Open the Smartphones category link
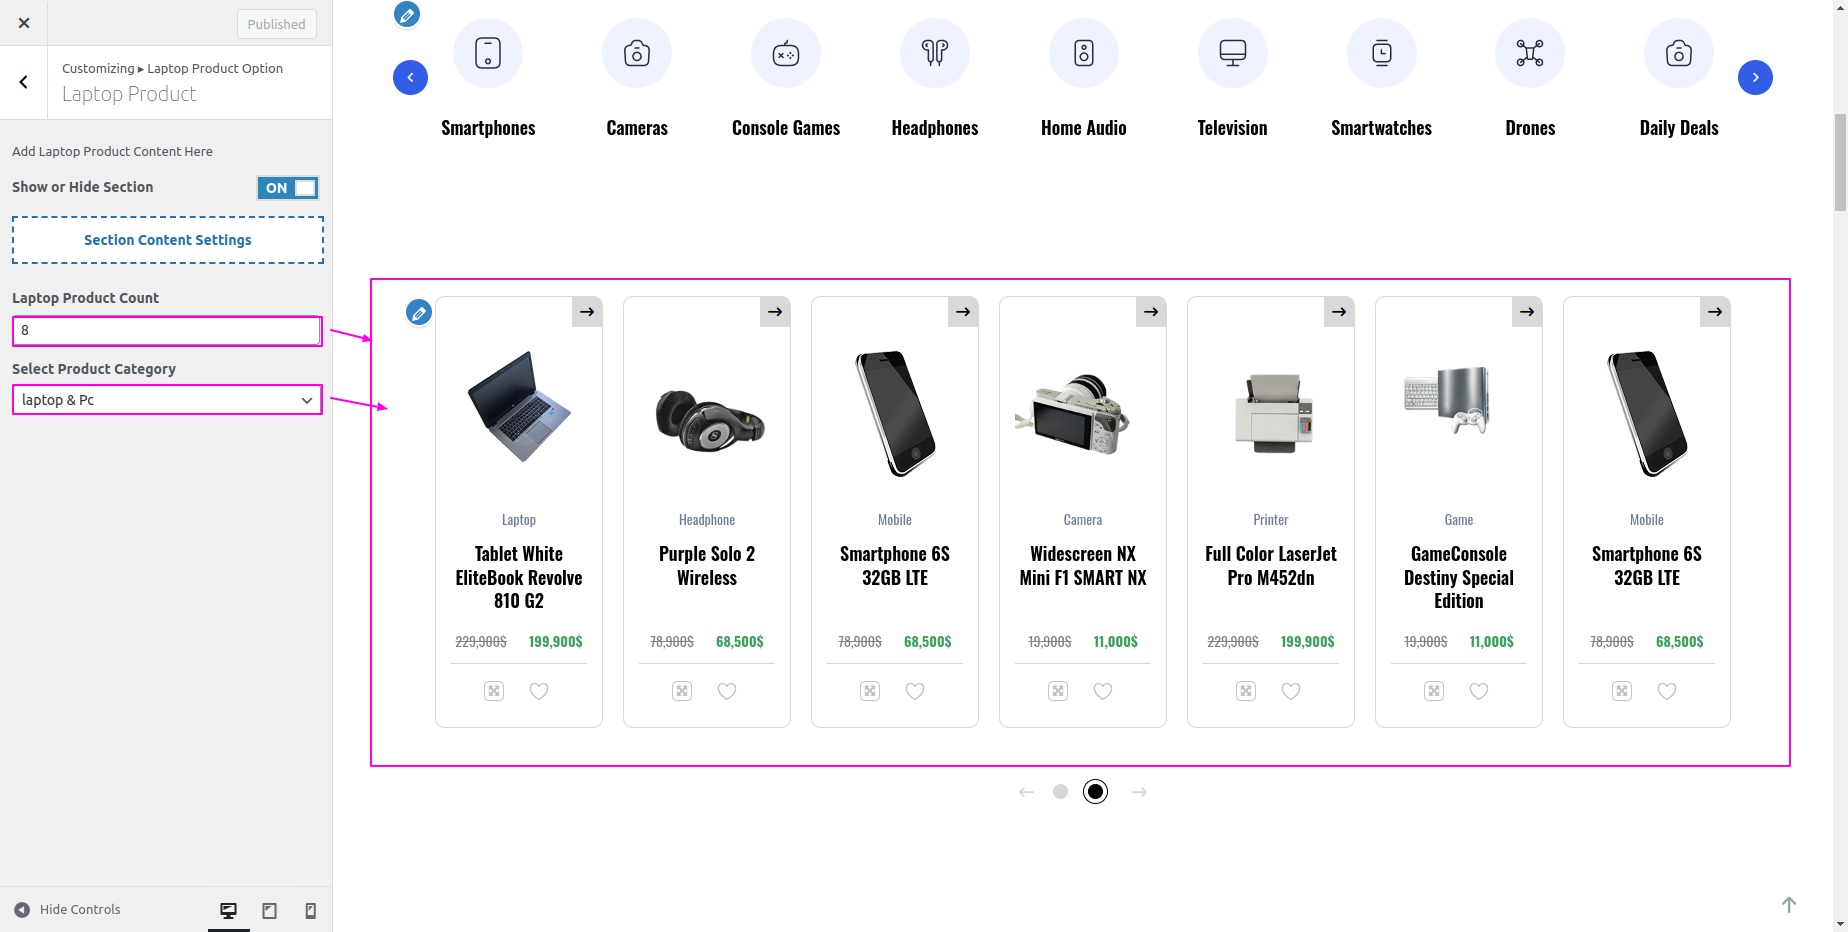This screenshot has width=1848, height=932. coord(488,128)
